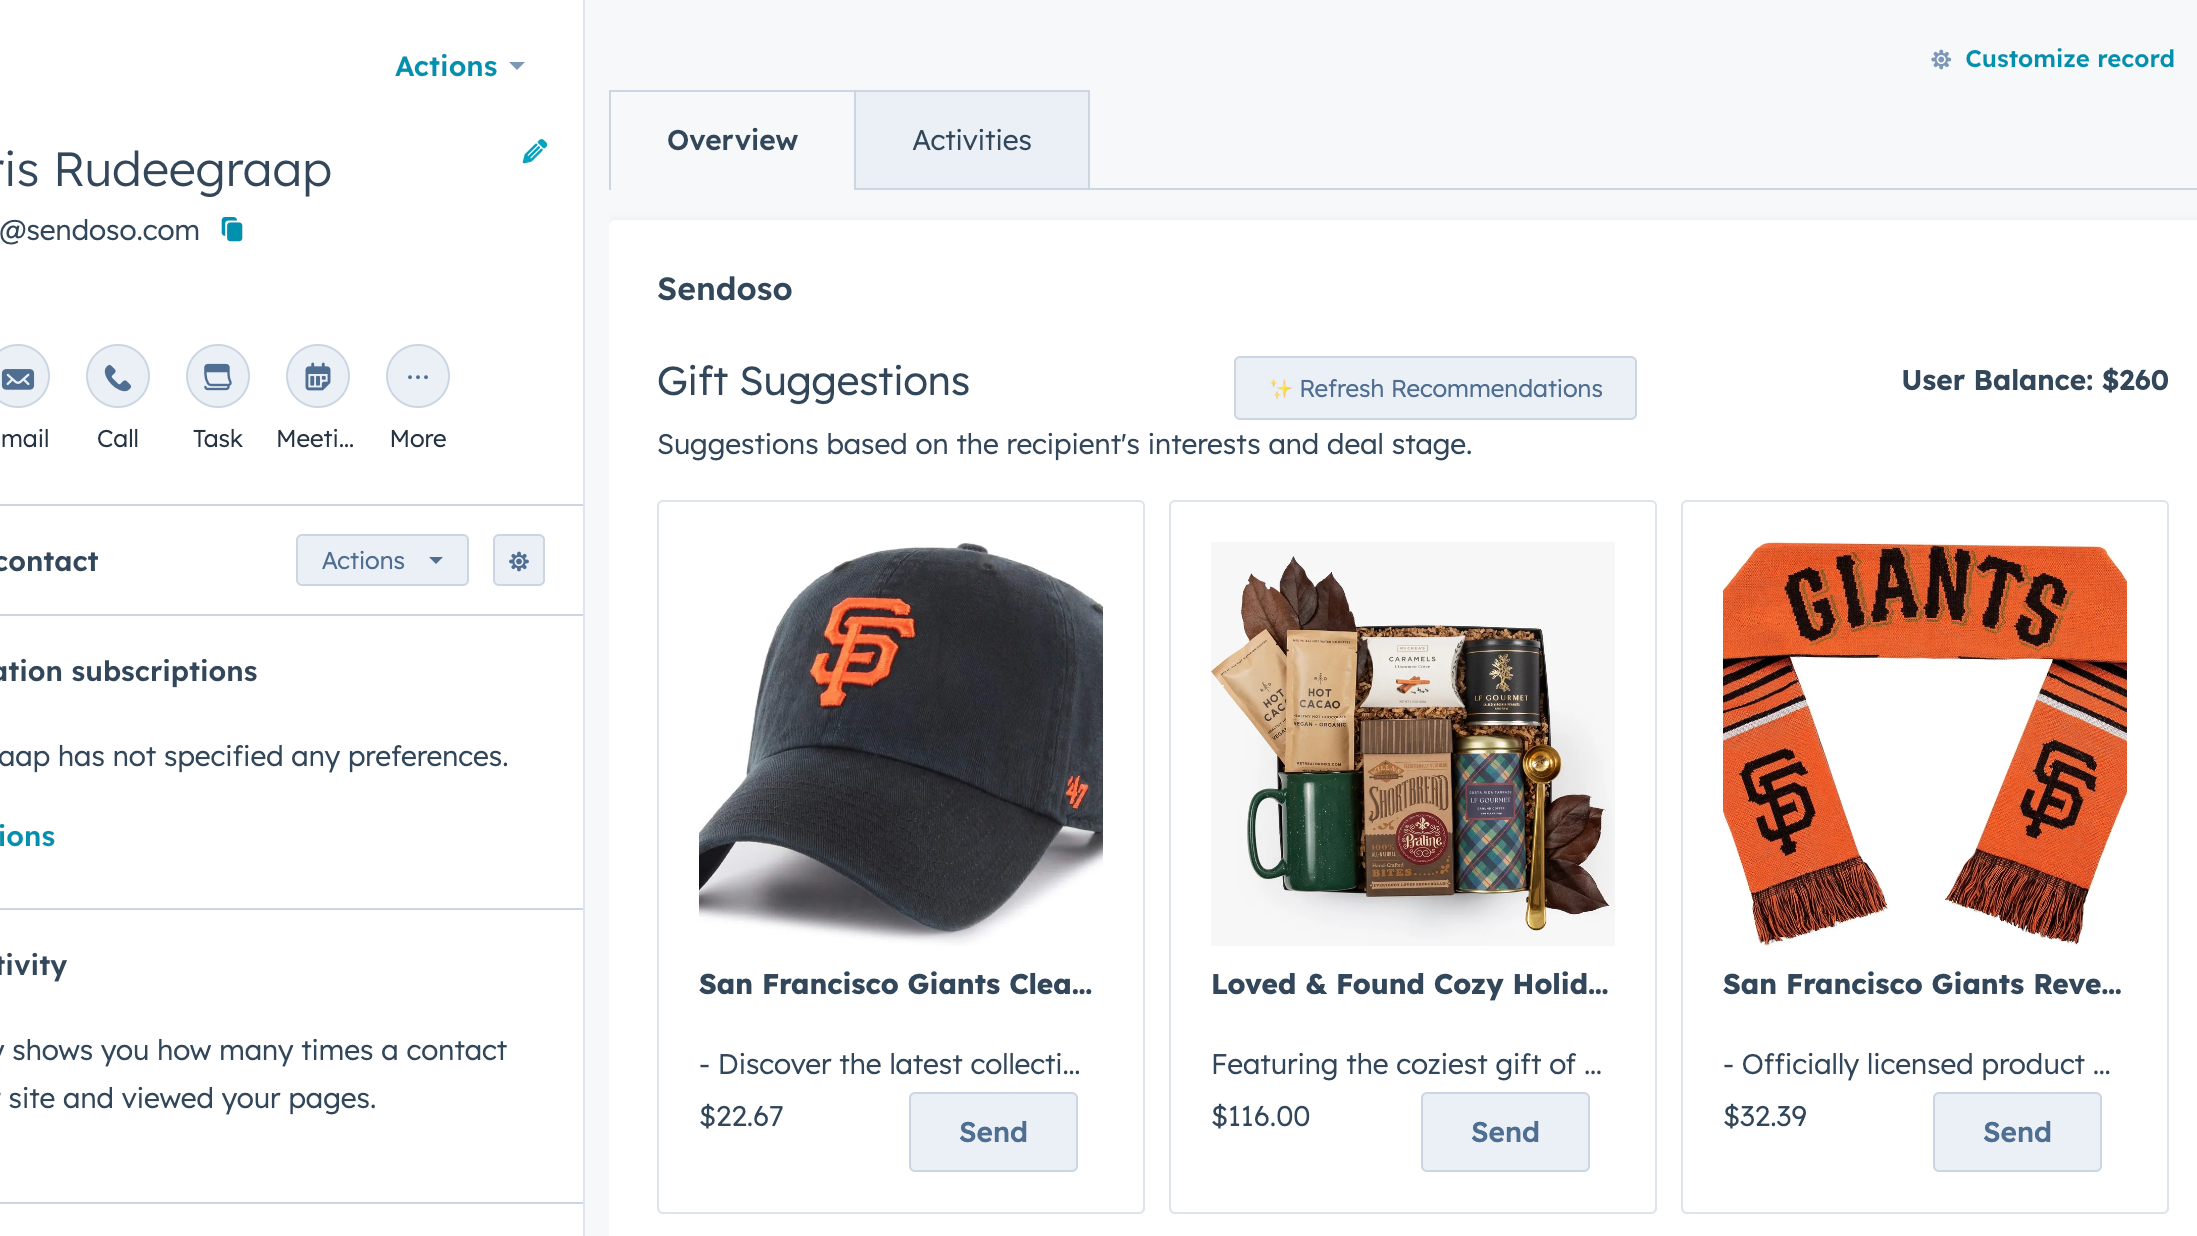2197x1236 pixels.
Task: Click the Email envelope icon
Action: (18, 378)
